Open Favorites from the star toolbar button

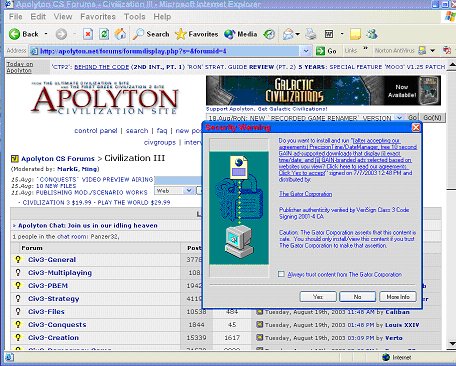196,34
